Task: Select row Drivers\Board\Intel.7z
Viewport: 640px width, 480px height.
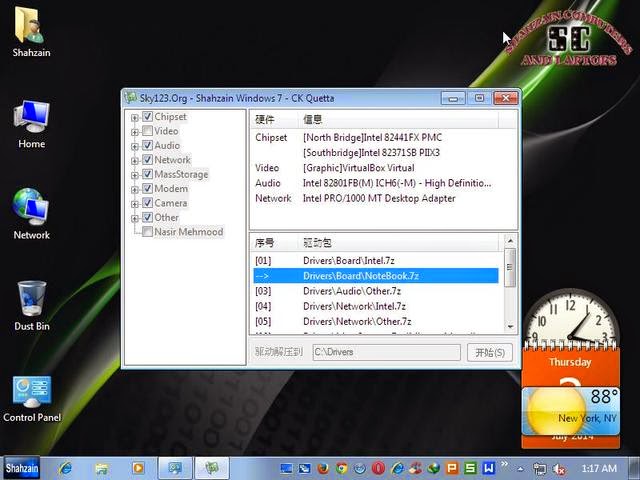Action: tap(376, 261)
